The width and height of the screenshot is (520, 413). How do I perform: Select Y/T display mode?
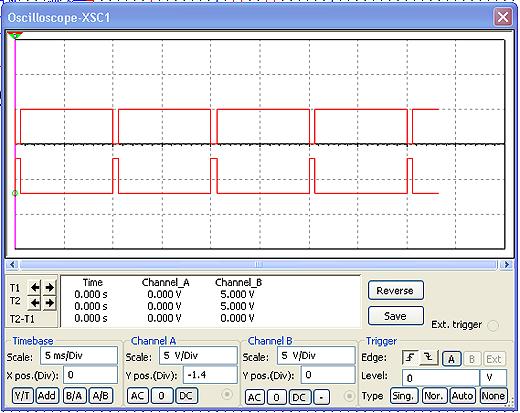pyautogui.click(x=22, y=396)
